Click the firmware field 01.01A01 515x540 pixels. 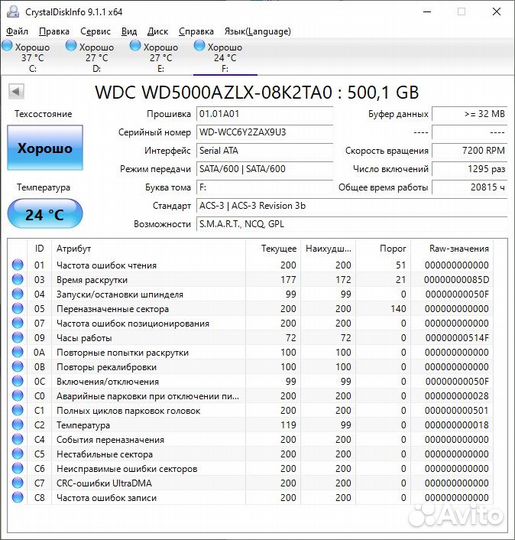[265, 114]
